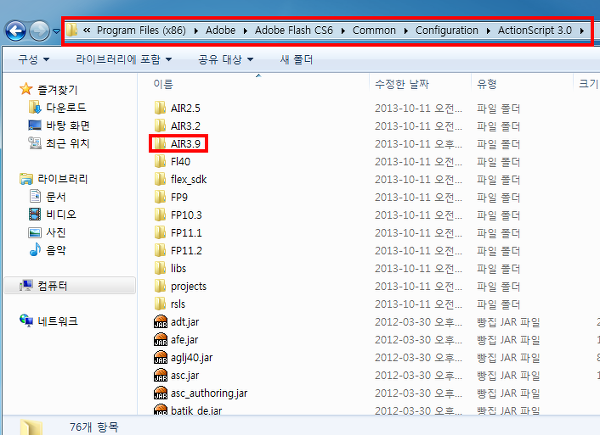
Task: Open the 공유 대상 menu
Action: 226,59
